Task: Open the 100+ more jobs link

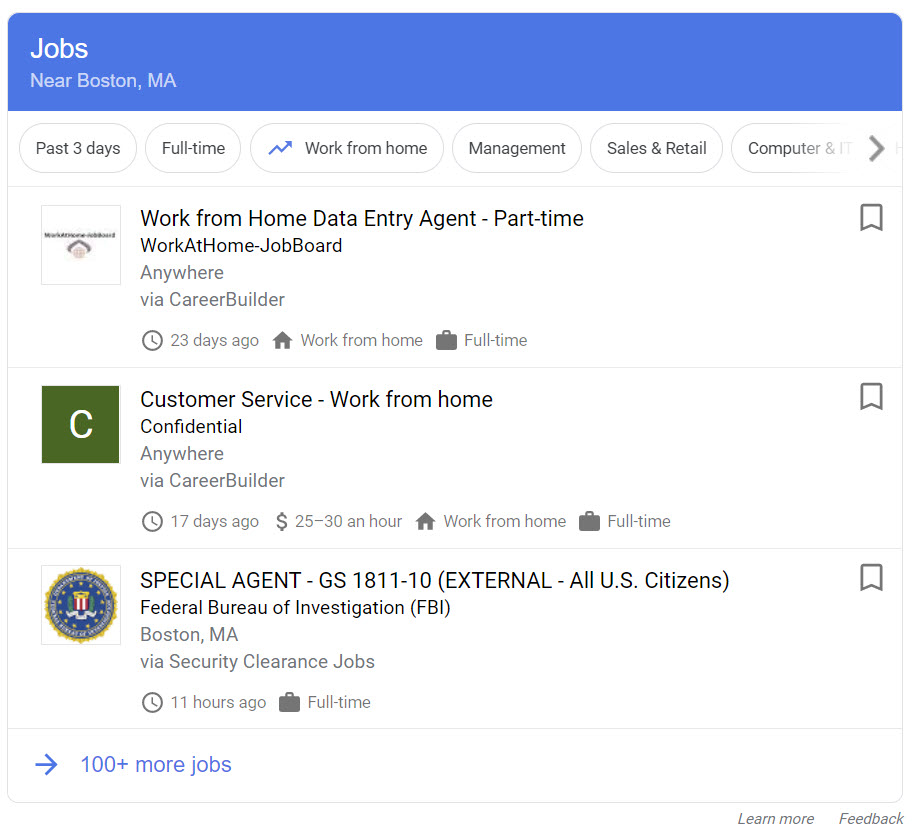Action: [x=156, y=765]
